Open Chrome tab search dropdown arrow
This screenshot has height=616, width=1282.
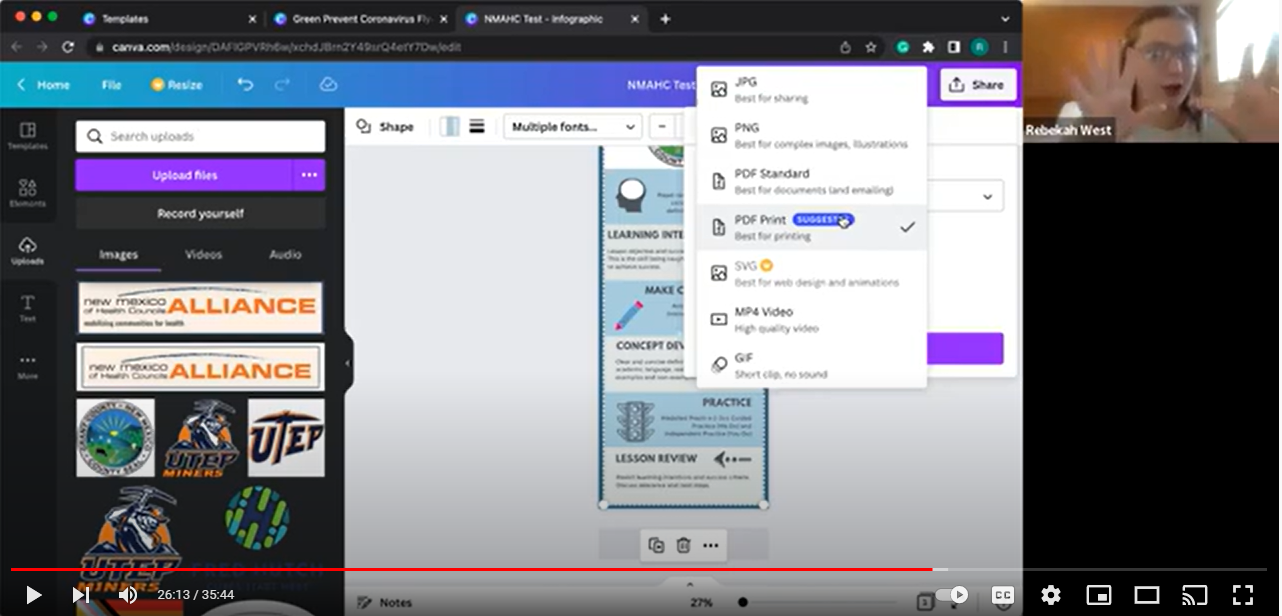pos(1005,19)
